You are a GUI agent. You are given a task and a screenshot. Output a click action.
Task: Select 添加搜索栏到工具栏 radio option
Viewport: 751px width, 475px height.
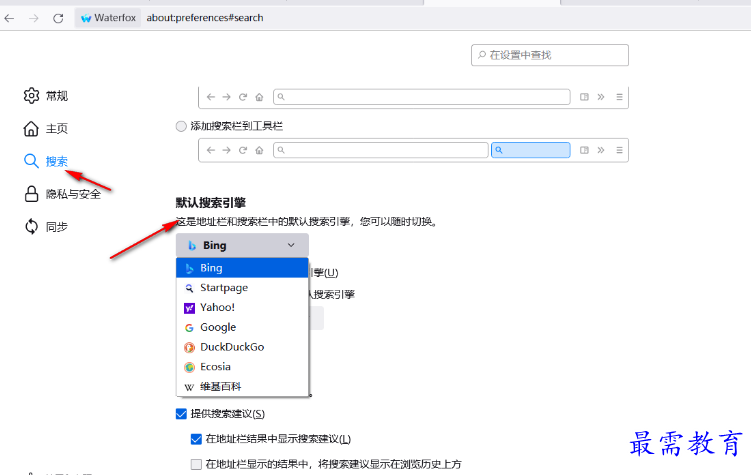coord(181,126)
